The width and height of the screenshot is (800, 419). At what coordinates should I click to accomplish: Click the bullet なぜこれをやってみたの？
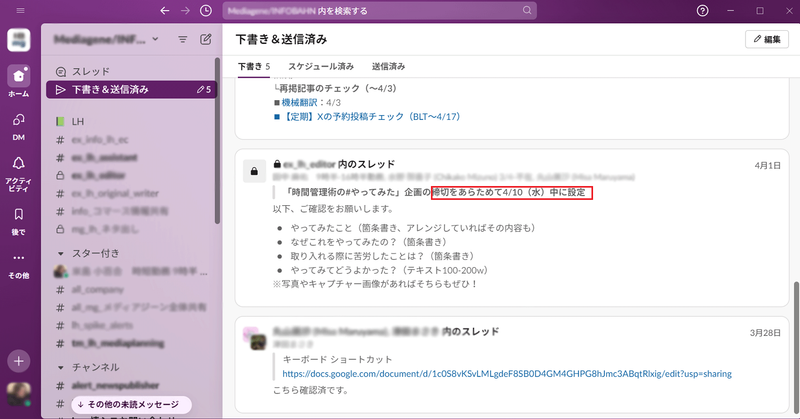[368, 242]
